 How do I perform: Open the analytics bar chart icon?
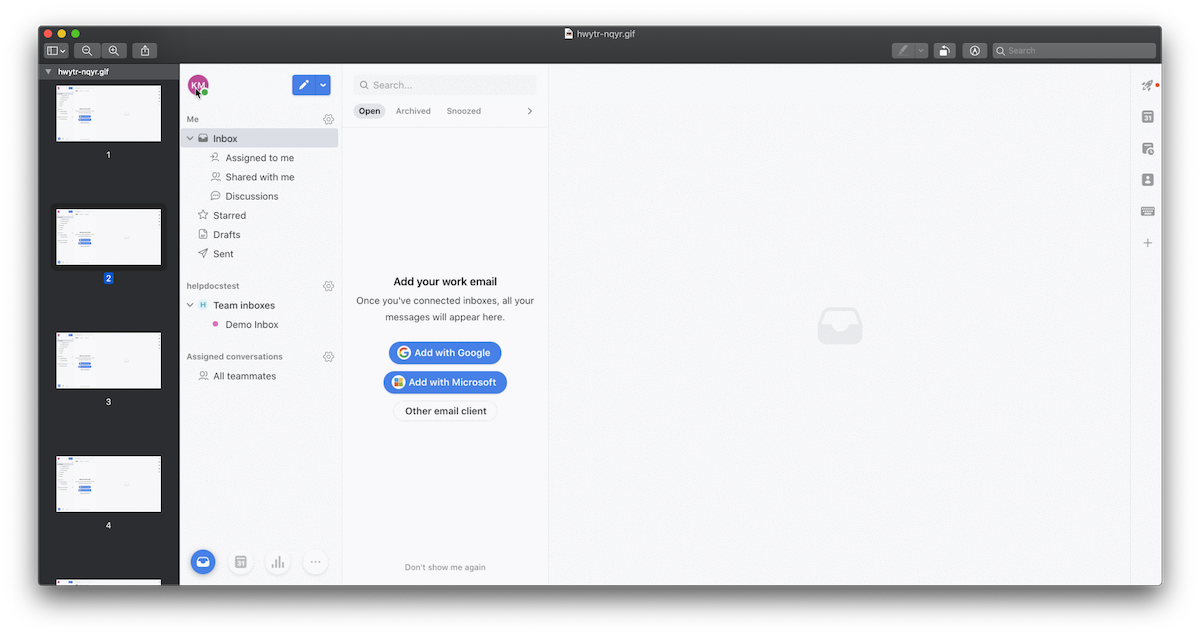(x=278, y=562)
